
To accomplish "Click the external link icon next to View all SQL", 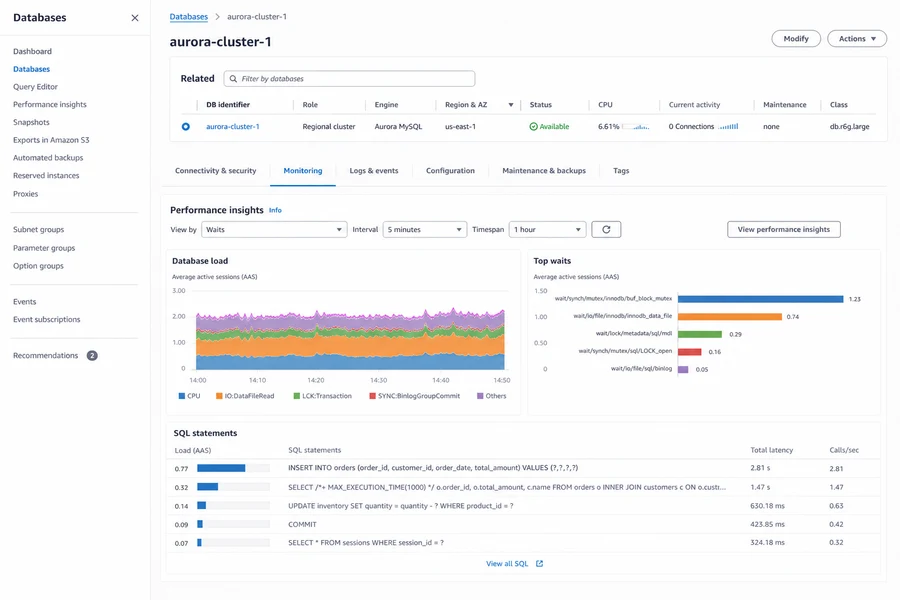I will pos(540,564).
